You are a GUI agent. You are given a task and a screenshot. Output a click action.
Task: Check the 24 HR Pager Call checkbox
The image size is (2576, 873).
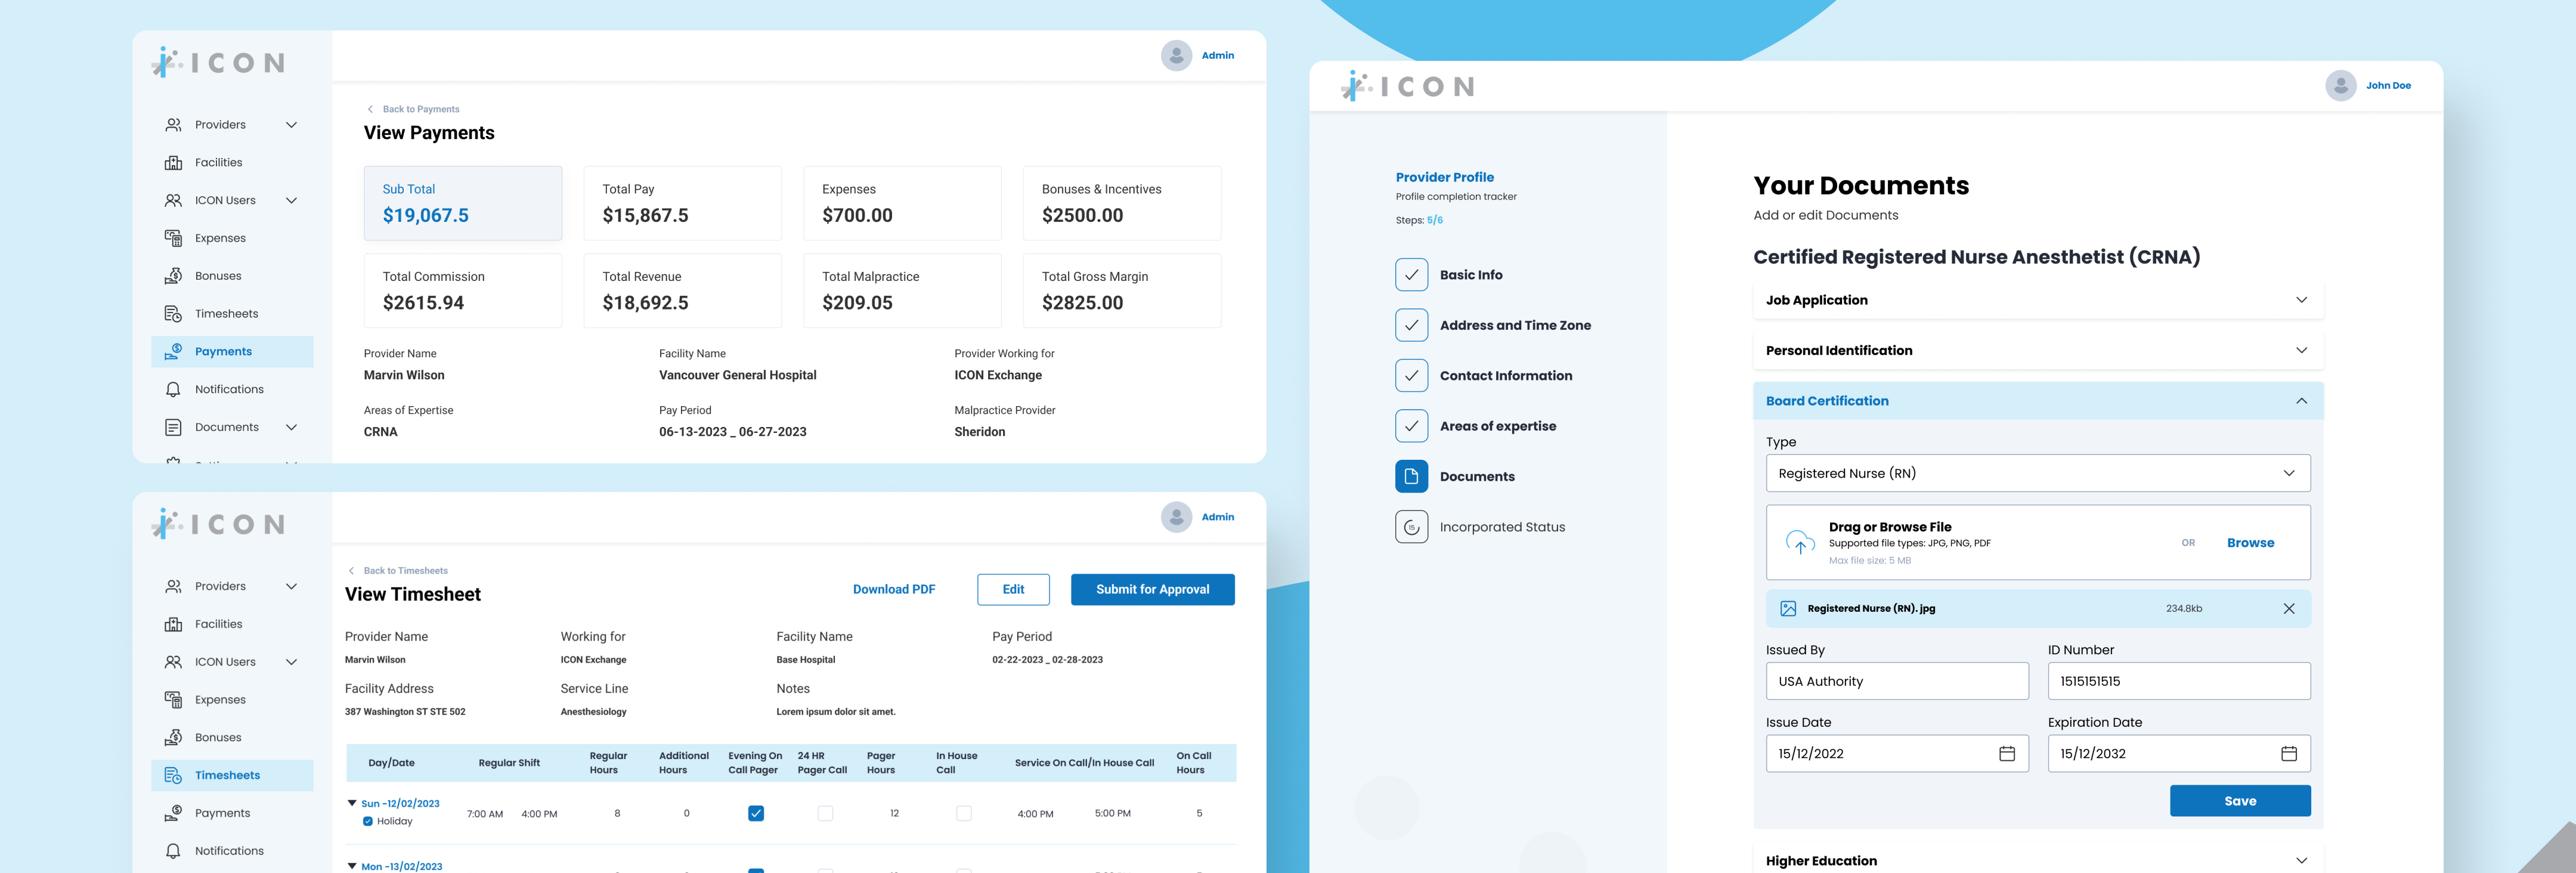pos(825,814)
